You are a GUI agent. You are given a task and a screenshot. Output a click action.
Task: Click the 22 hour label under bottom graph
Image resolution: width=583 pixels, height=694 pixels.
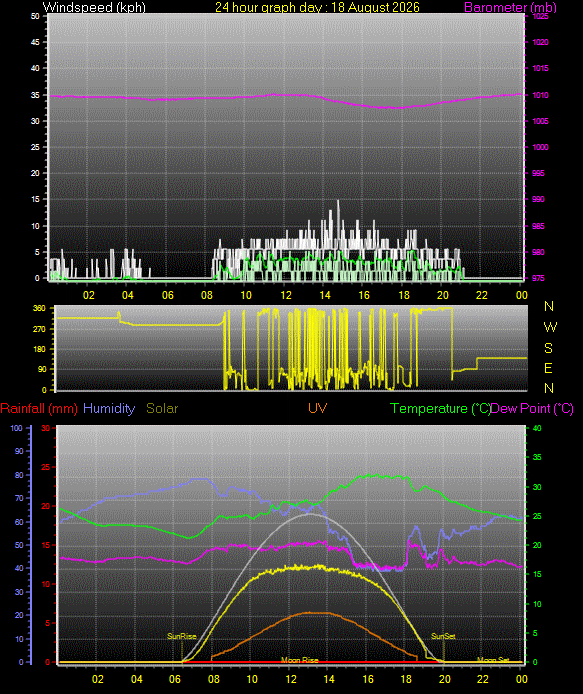(483, 679)
